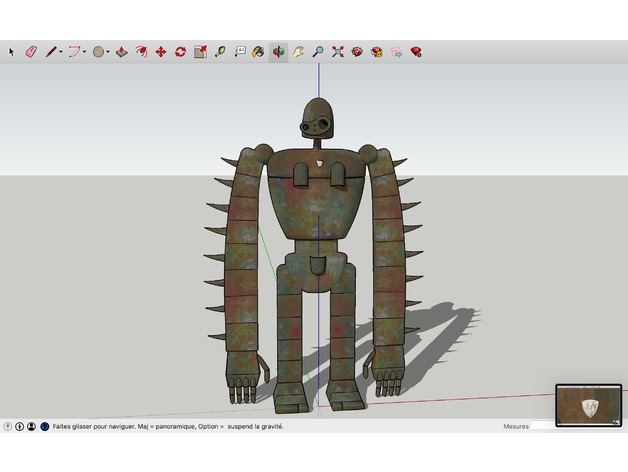Switch to the Pan hand tool
Screen dimensions: 628x472
(x=298, y=52)
